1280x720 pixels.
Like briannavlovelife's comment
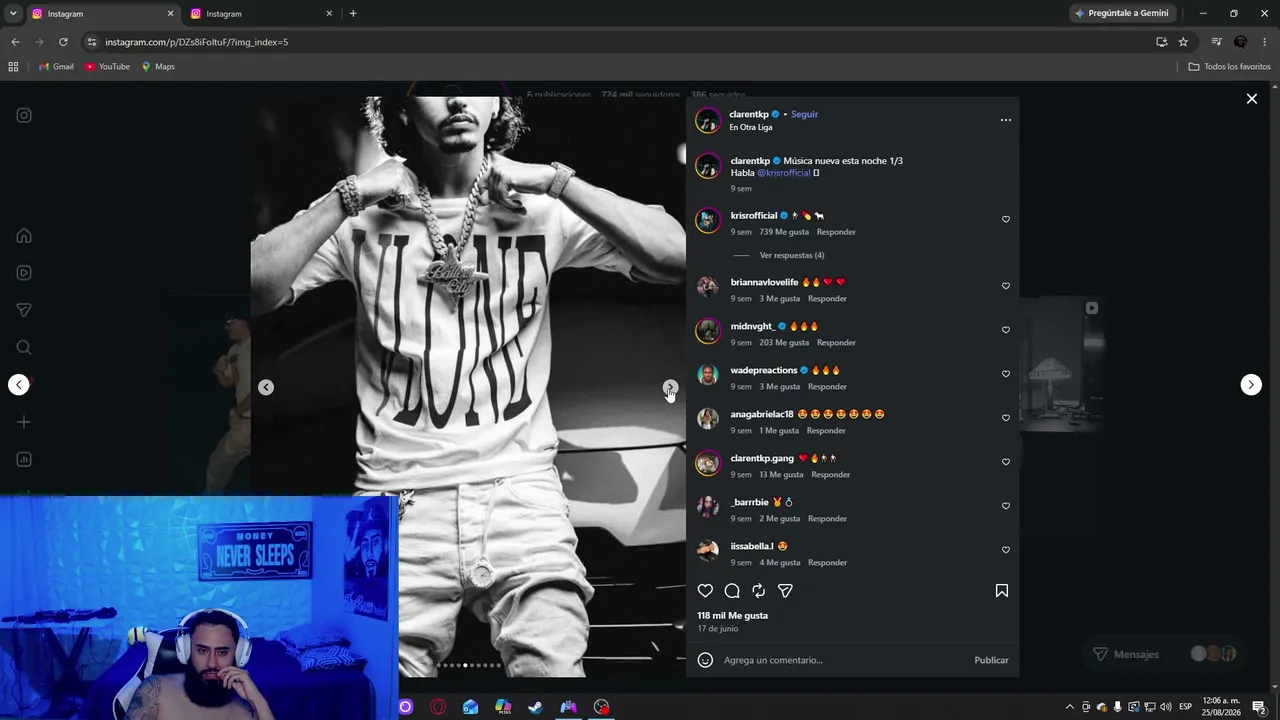(1006, 286)
